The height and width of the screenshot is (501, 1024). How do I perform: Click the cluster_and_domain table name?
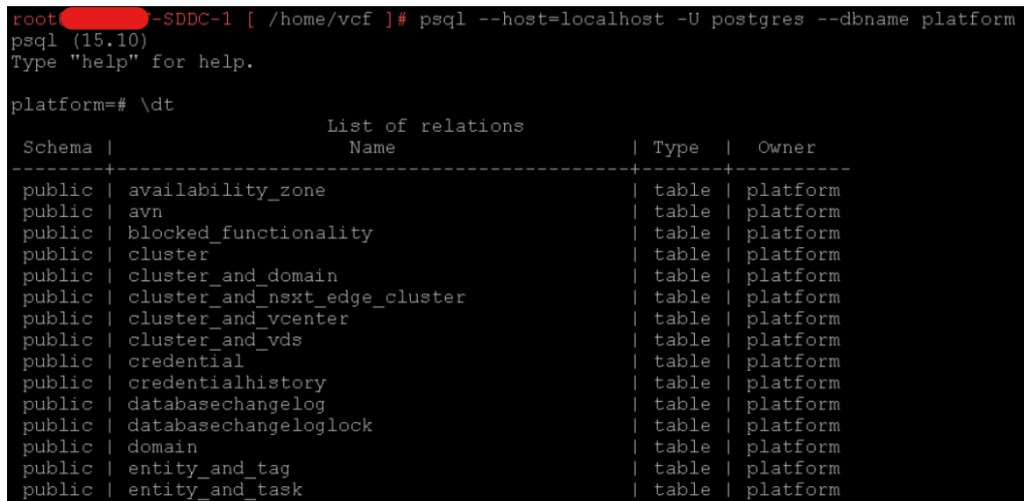[232, 276]
